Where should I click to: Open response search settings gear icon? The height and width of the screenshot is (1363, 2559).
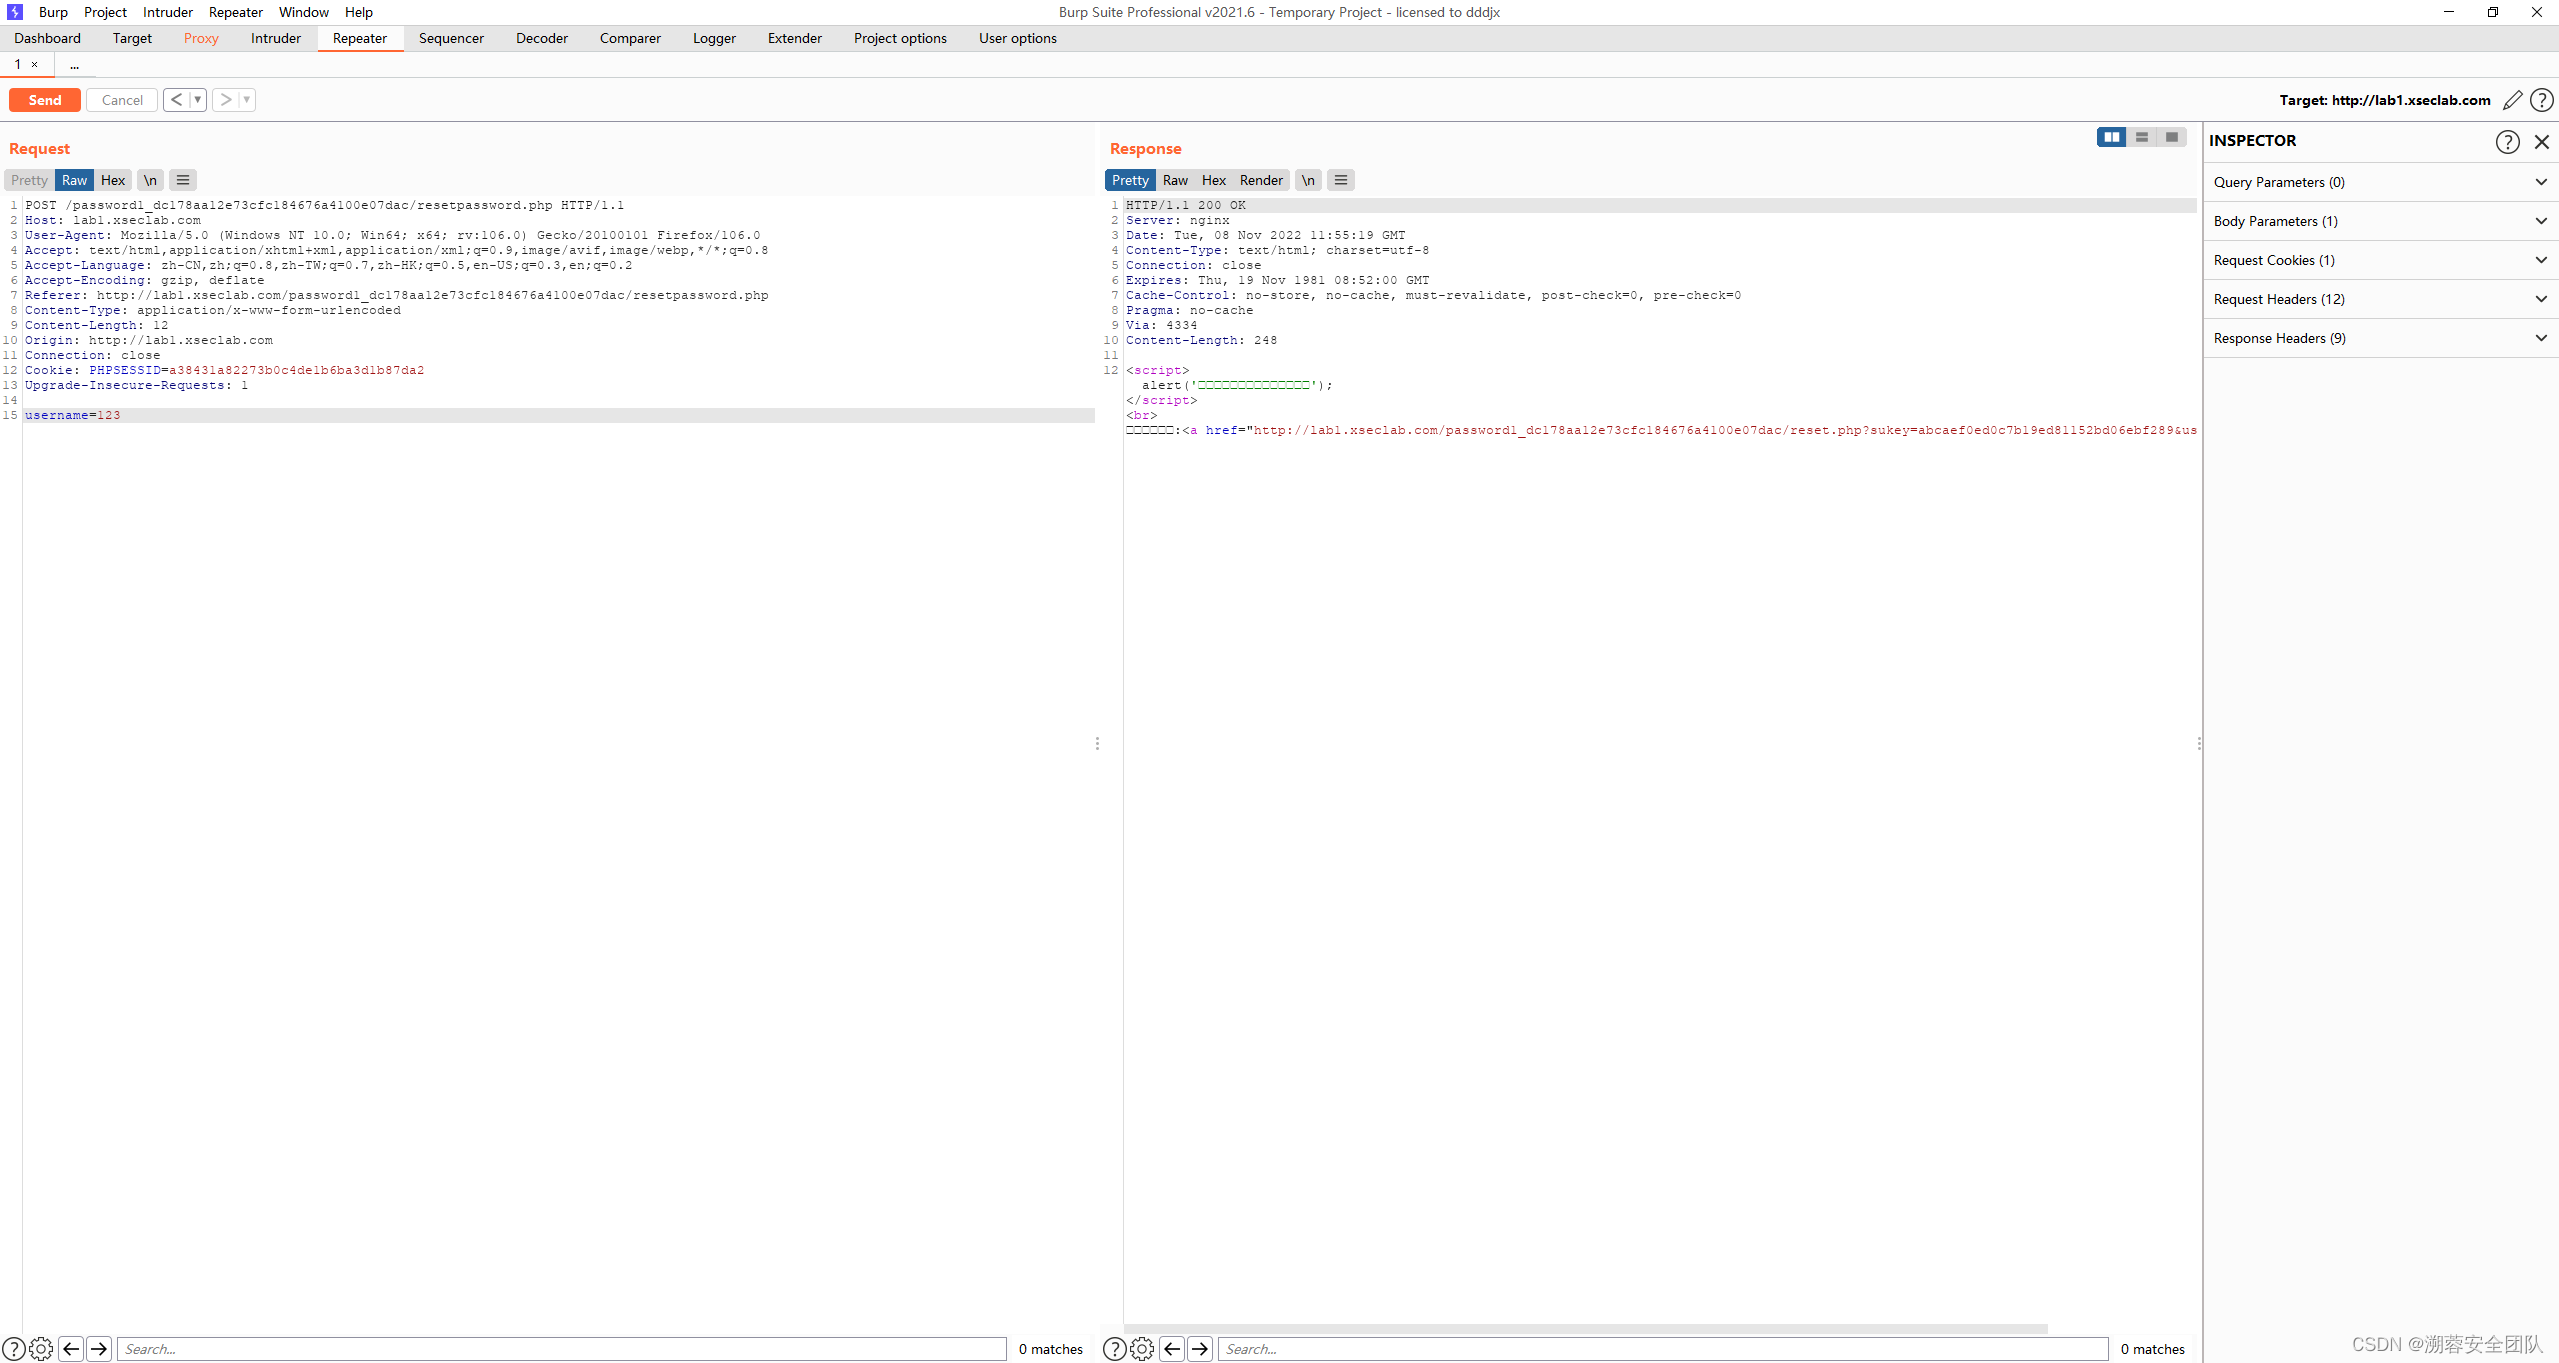coord(1142,1349)
